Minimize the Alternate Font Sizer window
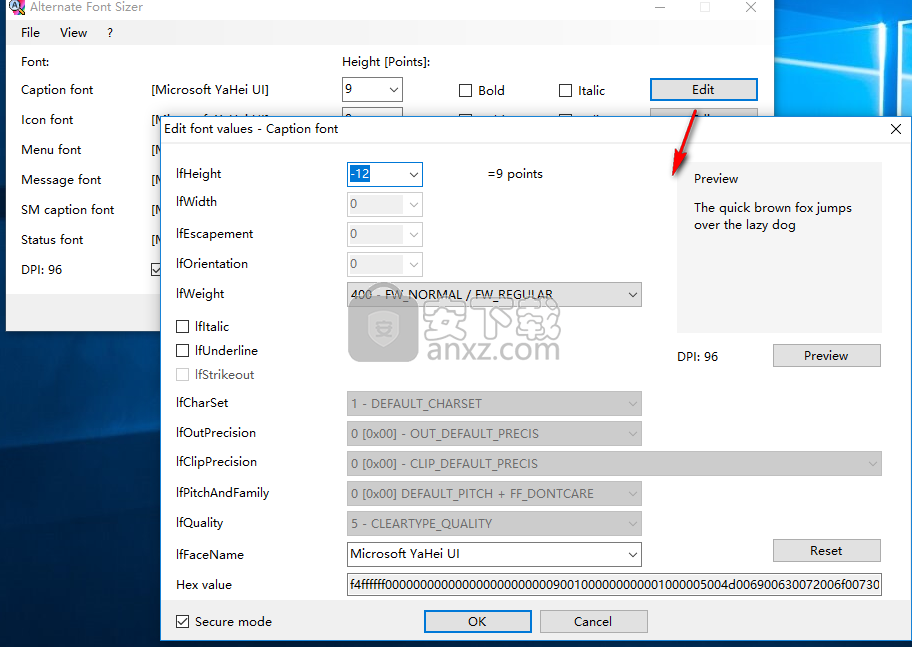This screenshot has width=912, height=647. tap(660, 7)
